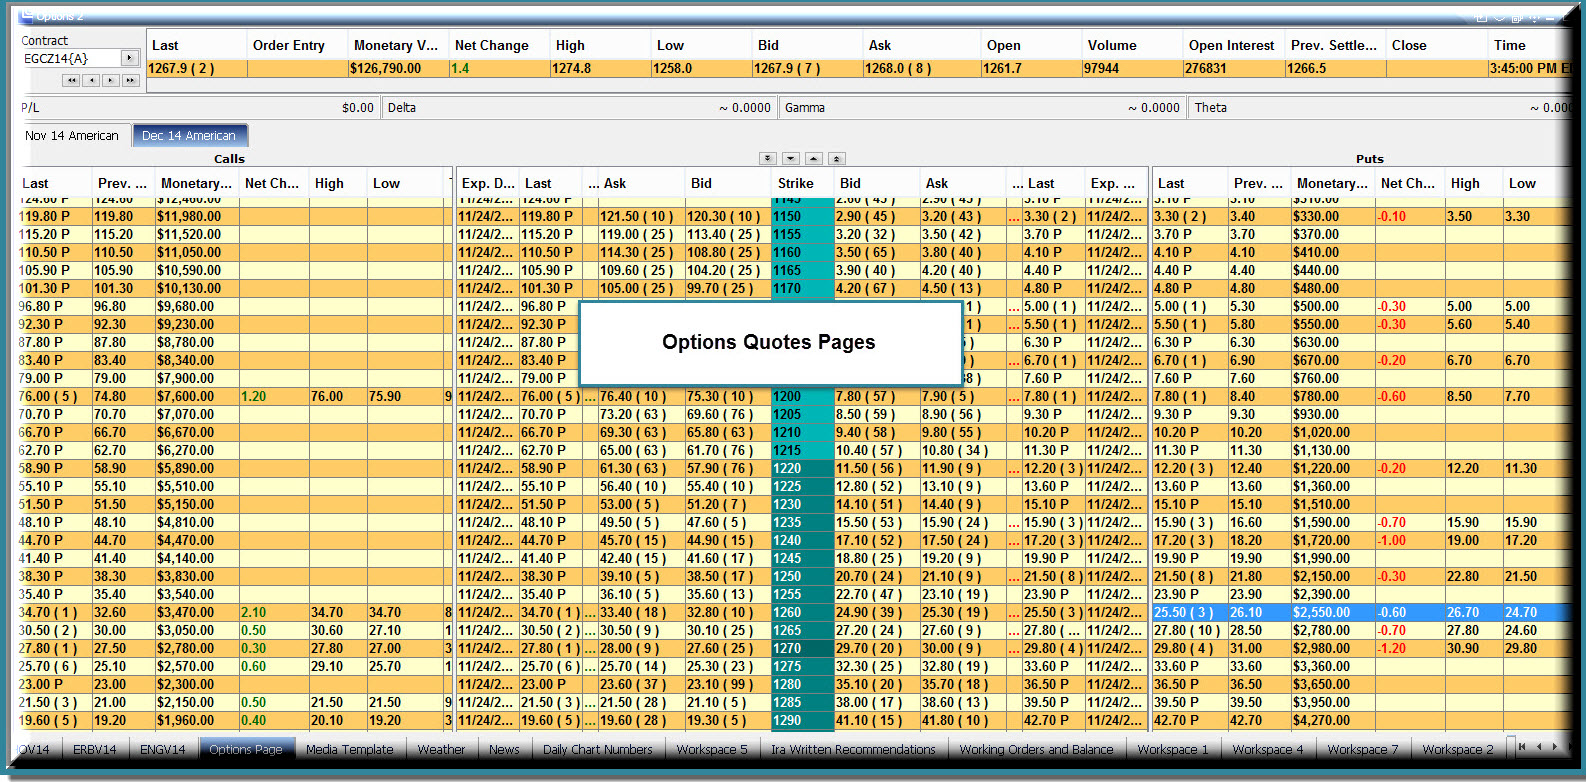Click the Net Change header in contract quote row
This screenshot has height=782, width=1587.
499,45
